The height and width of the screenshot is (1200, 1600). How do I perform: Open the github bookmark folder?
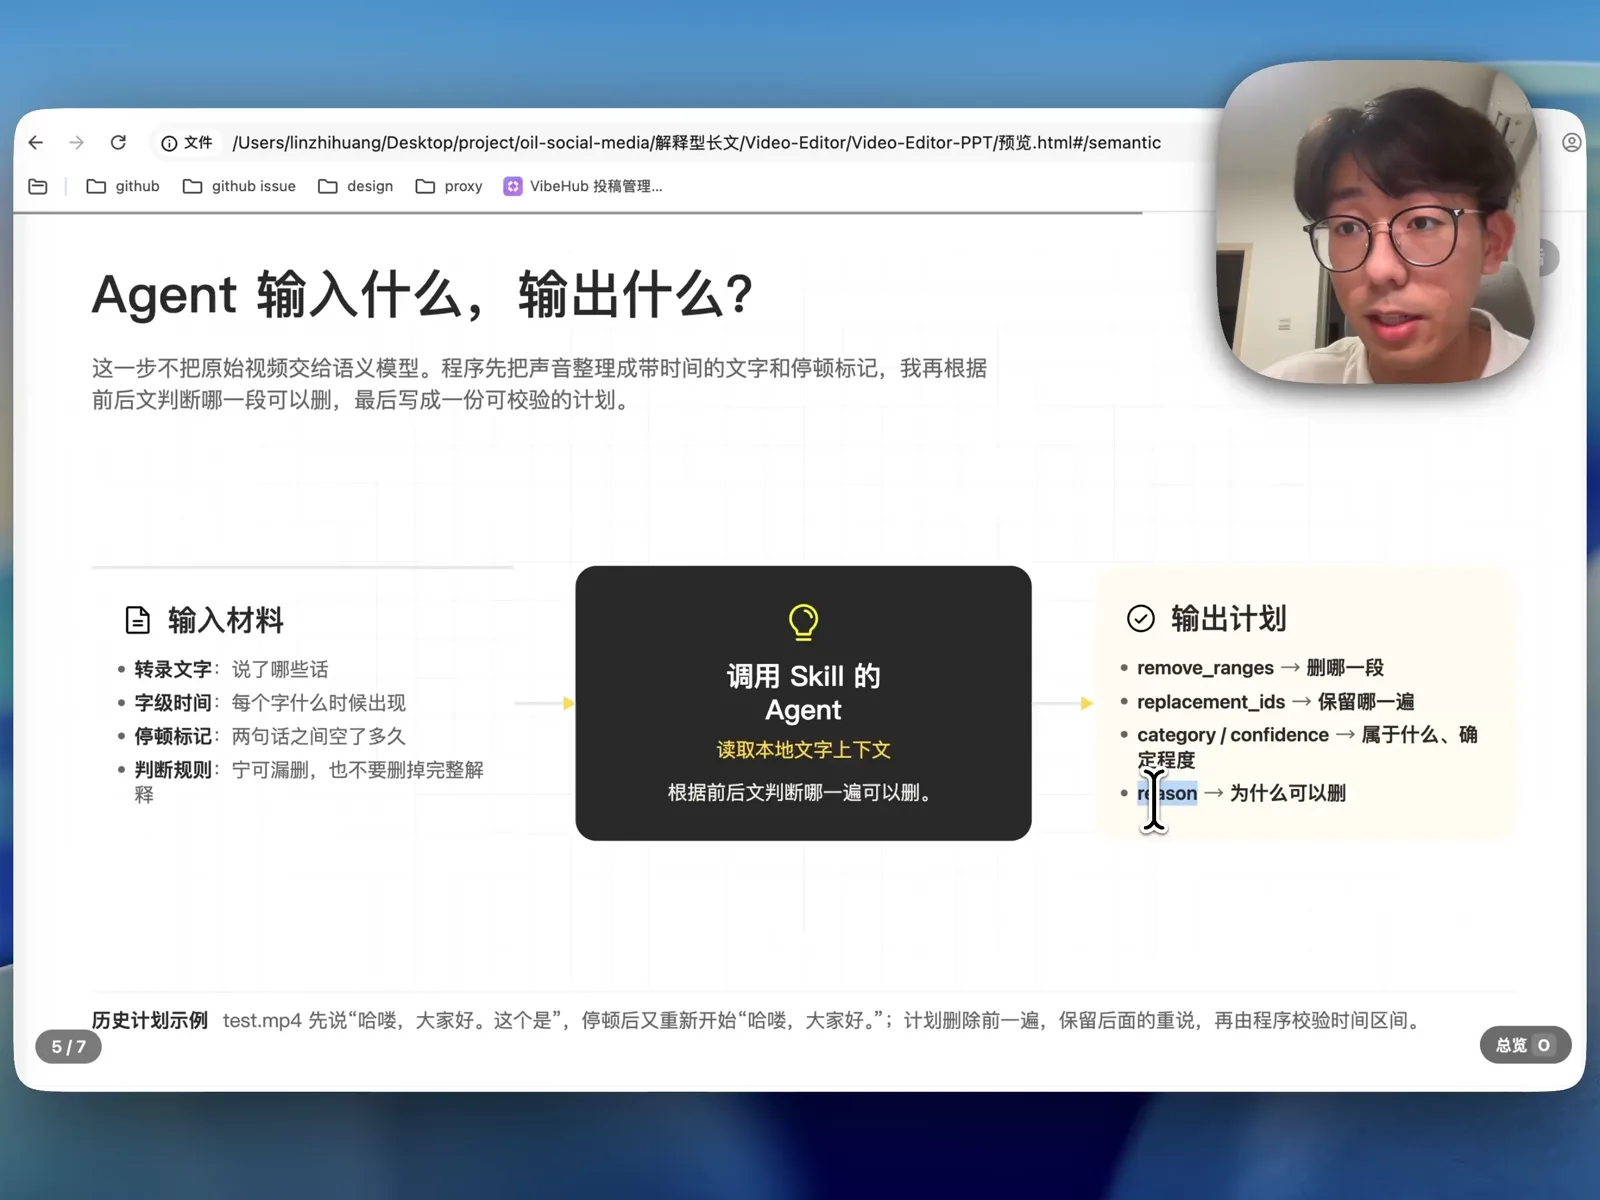point(123,186)
